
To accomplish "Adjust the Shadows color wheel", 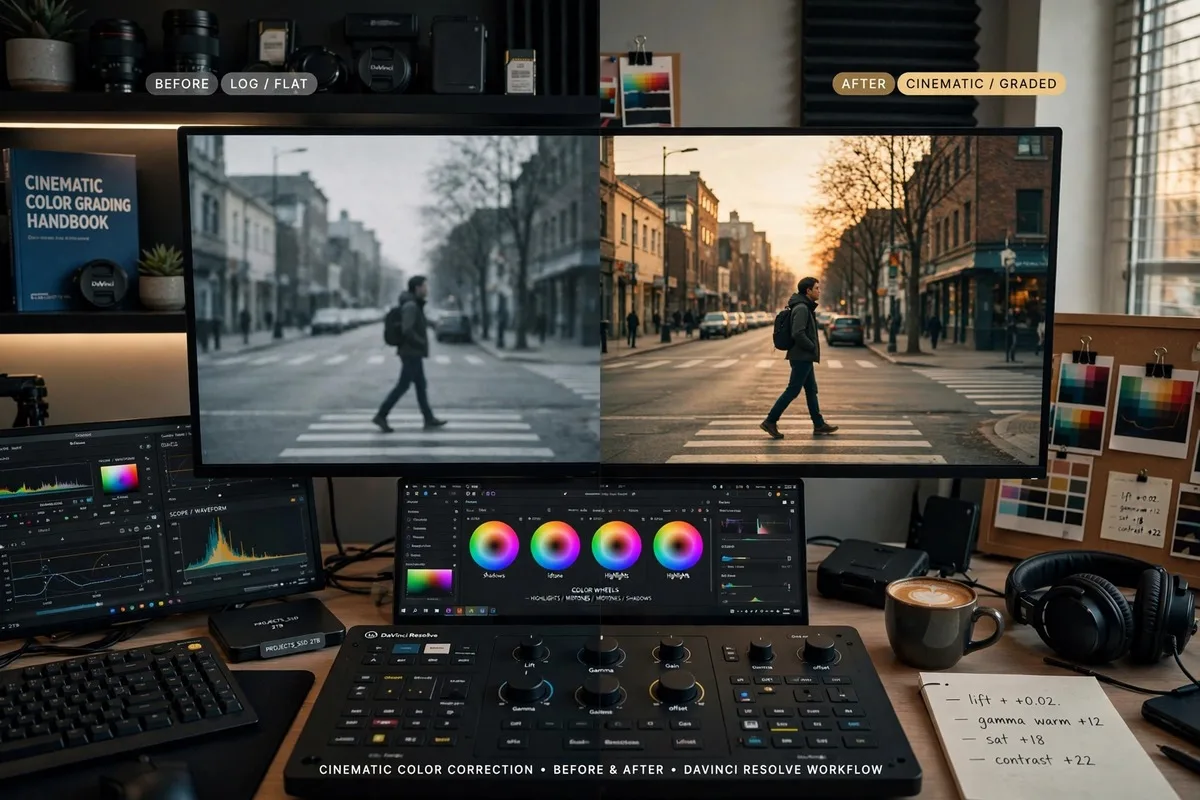I will pyautogui.click(x=494, y=545).
